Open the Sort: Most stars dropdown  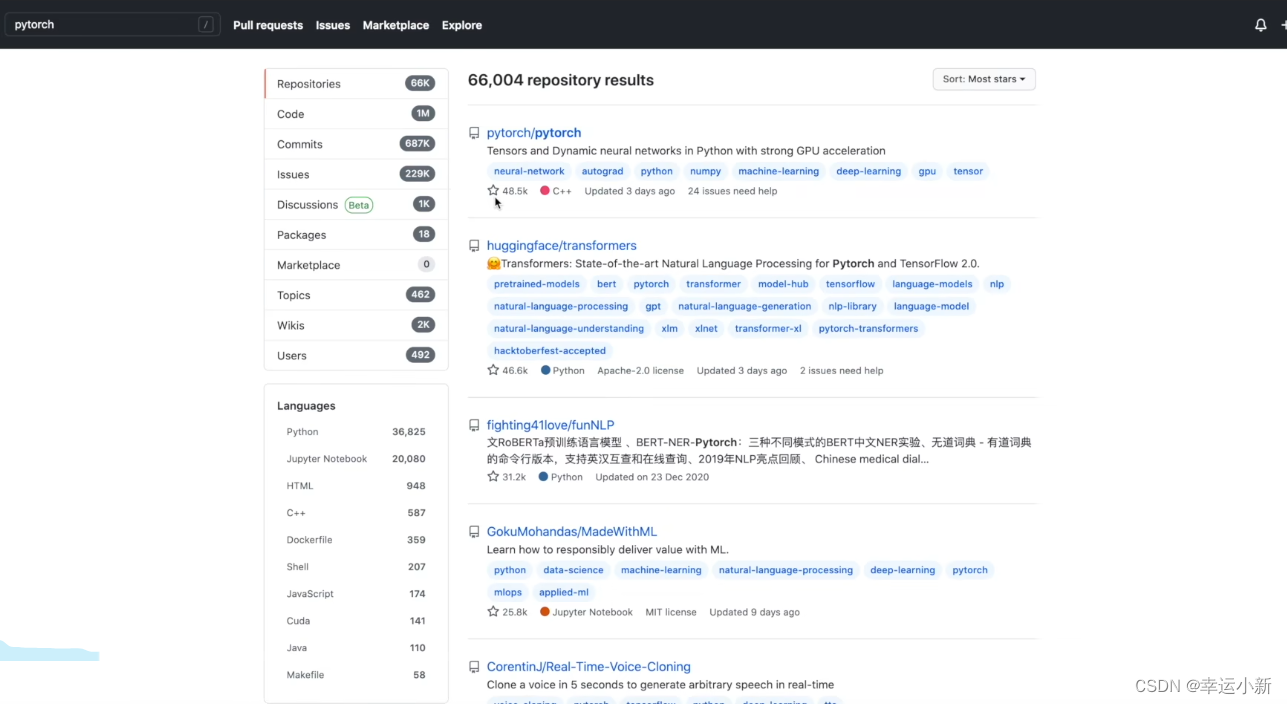pyautogui.click(x=984, y=79)
